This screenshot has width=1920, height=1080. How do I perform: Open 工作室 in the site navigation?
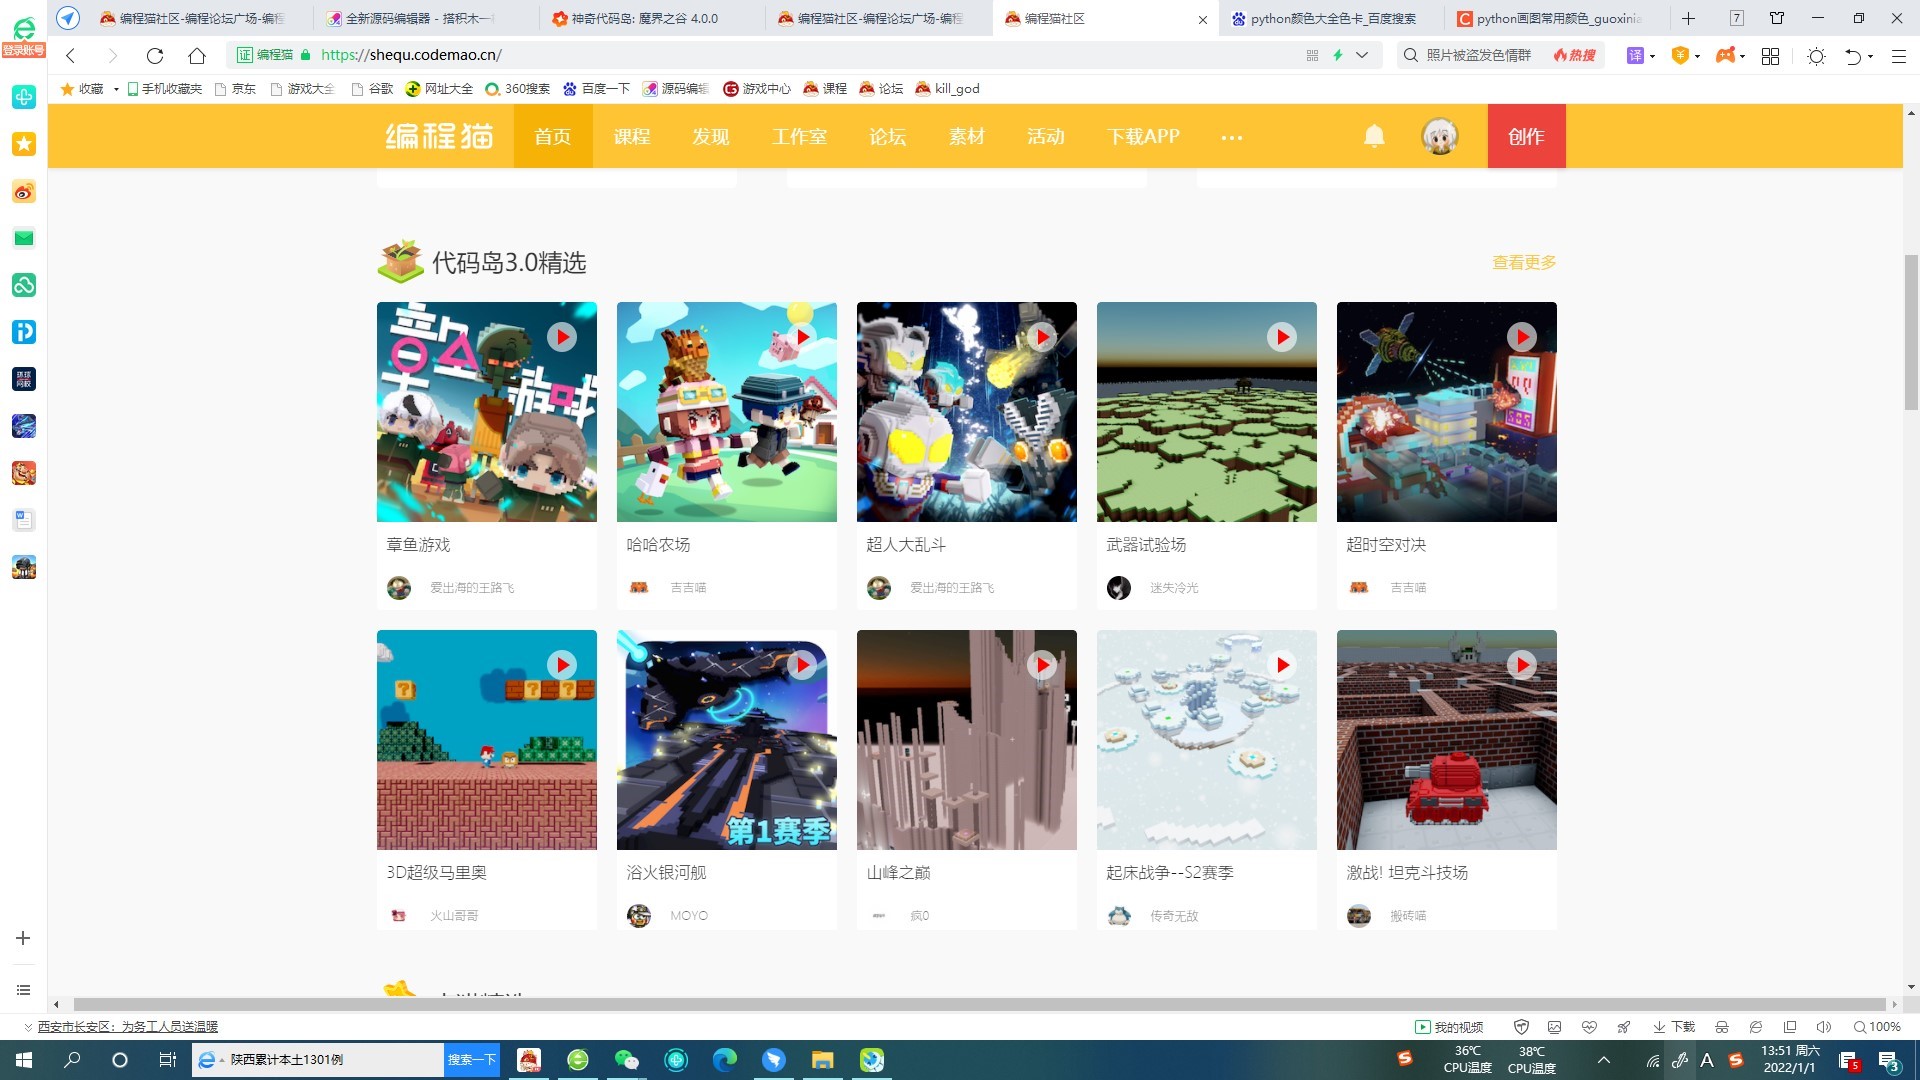(799, 136)
